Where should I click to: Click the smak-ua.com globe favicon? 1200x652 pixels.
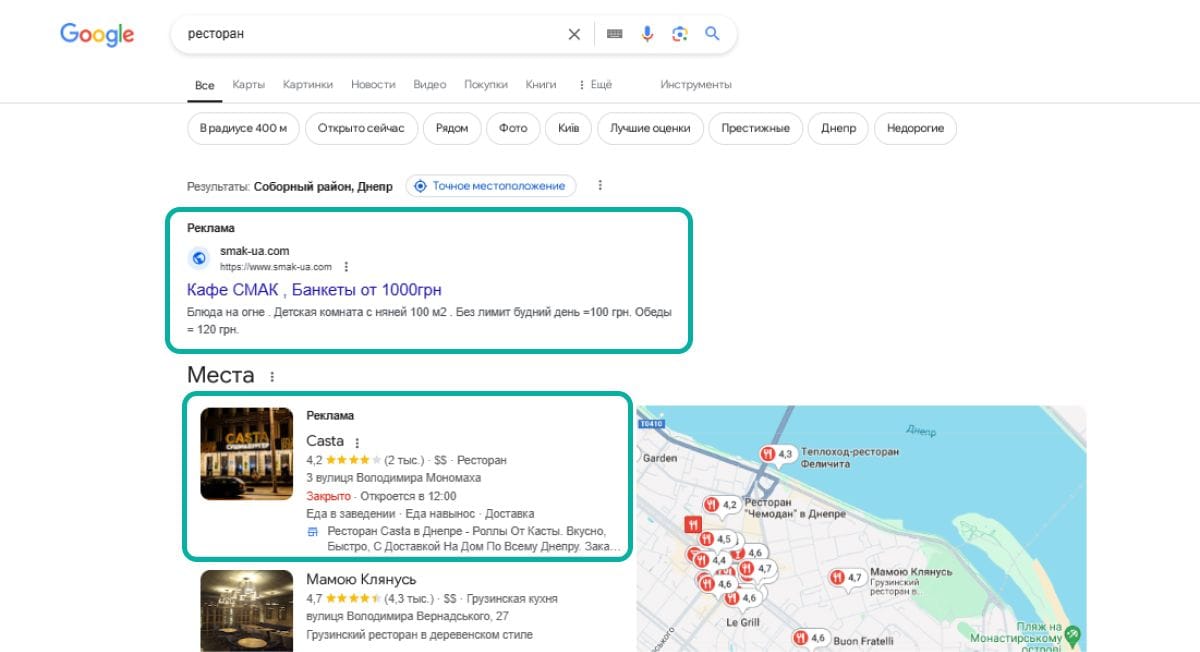199,258
